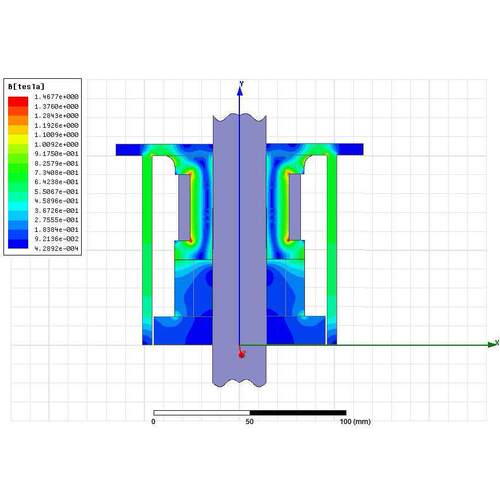Click the legend value 7.3408e-001
This screenshot has height=500, width=500.
click(57, 173)
